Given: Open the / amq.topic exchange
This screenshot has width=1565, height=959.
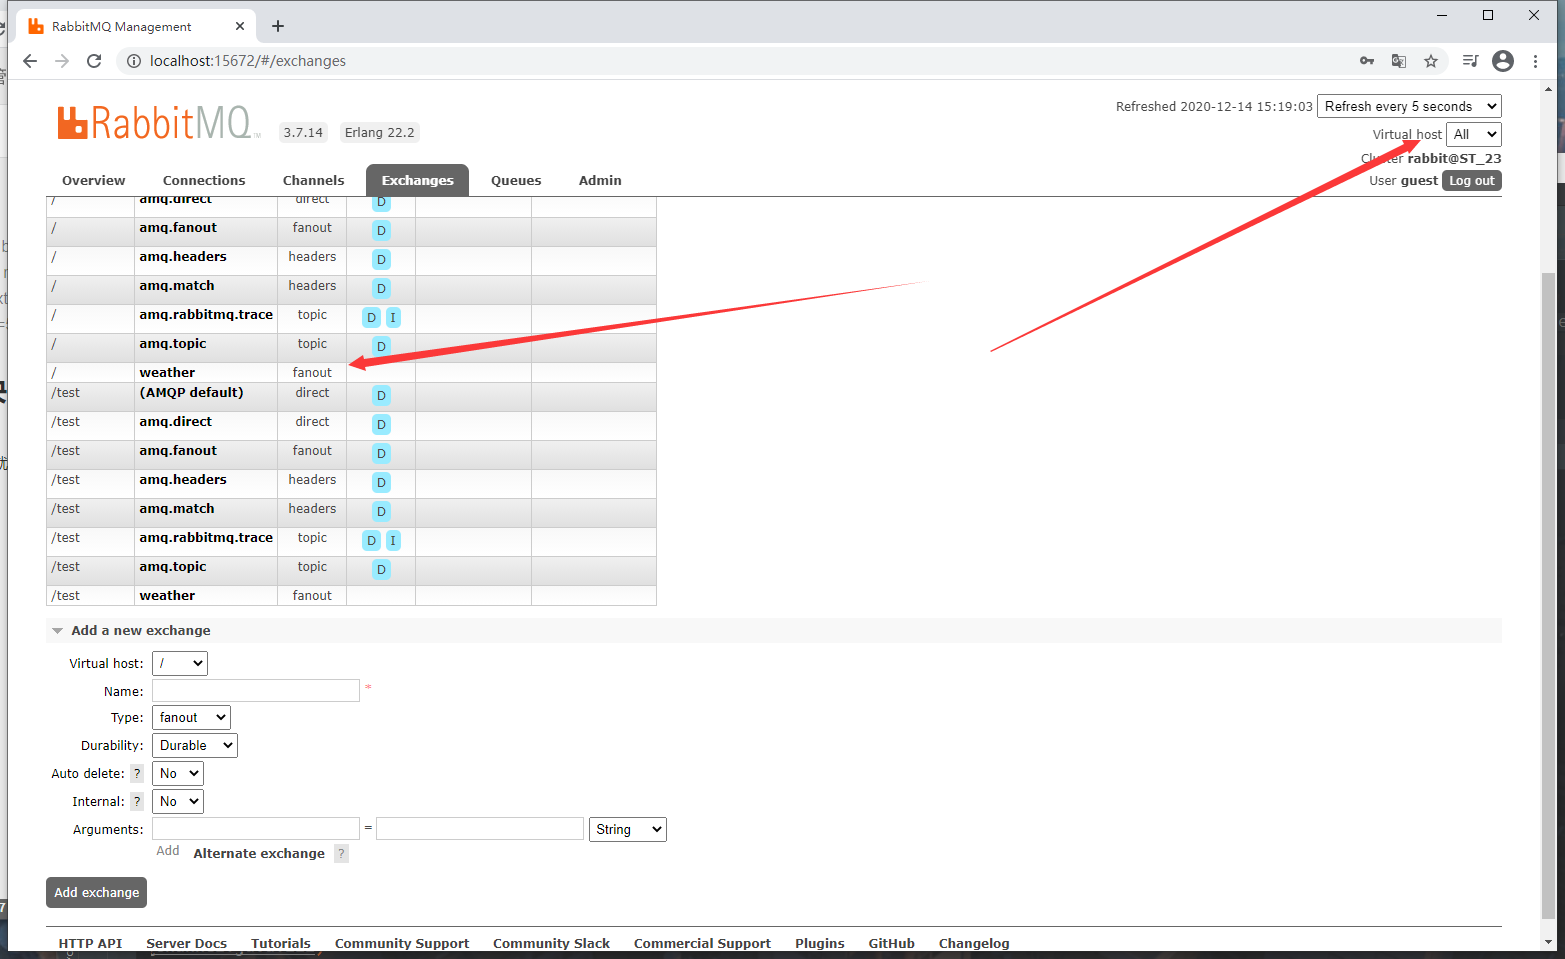Looking at the screenshot, I should [173, 343].
